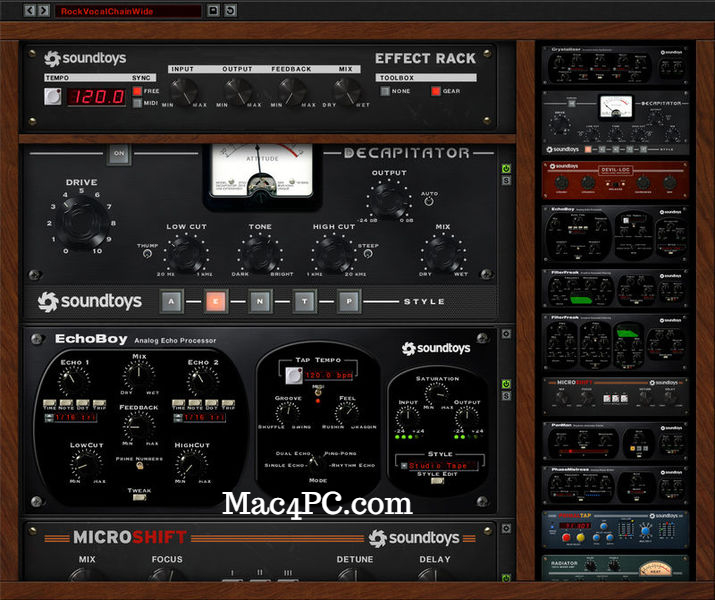The image size is (715, 600).
Task: Save the current preset via disk icon
Action: [213, 10]
